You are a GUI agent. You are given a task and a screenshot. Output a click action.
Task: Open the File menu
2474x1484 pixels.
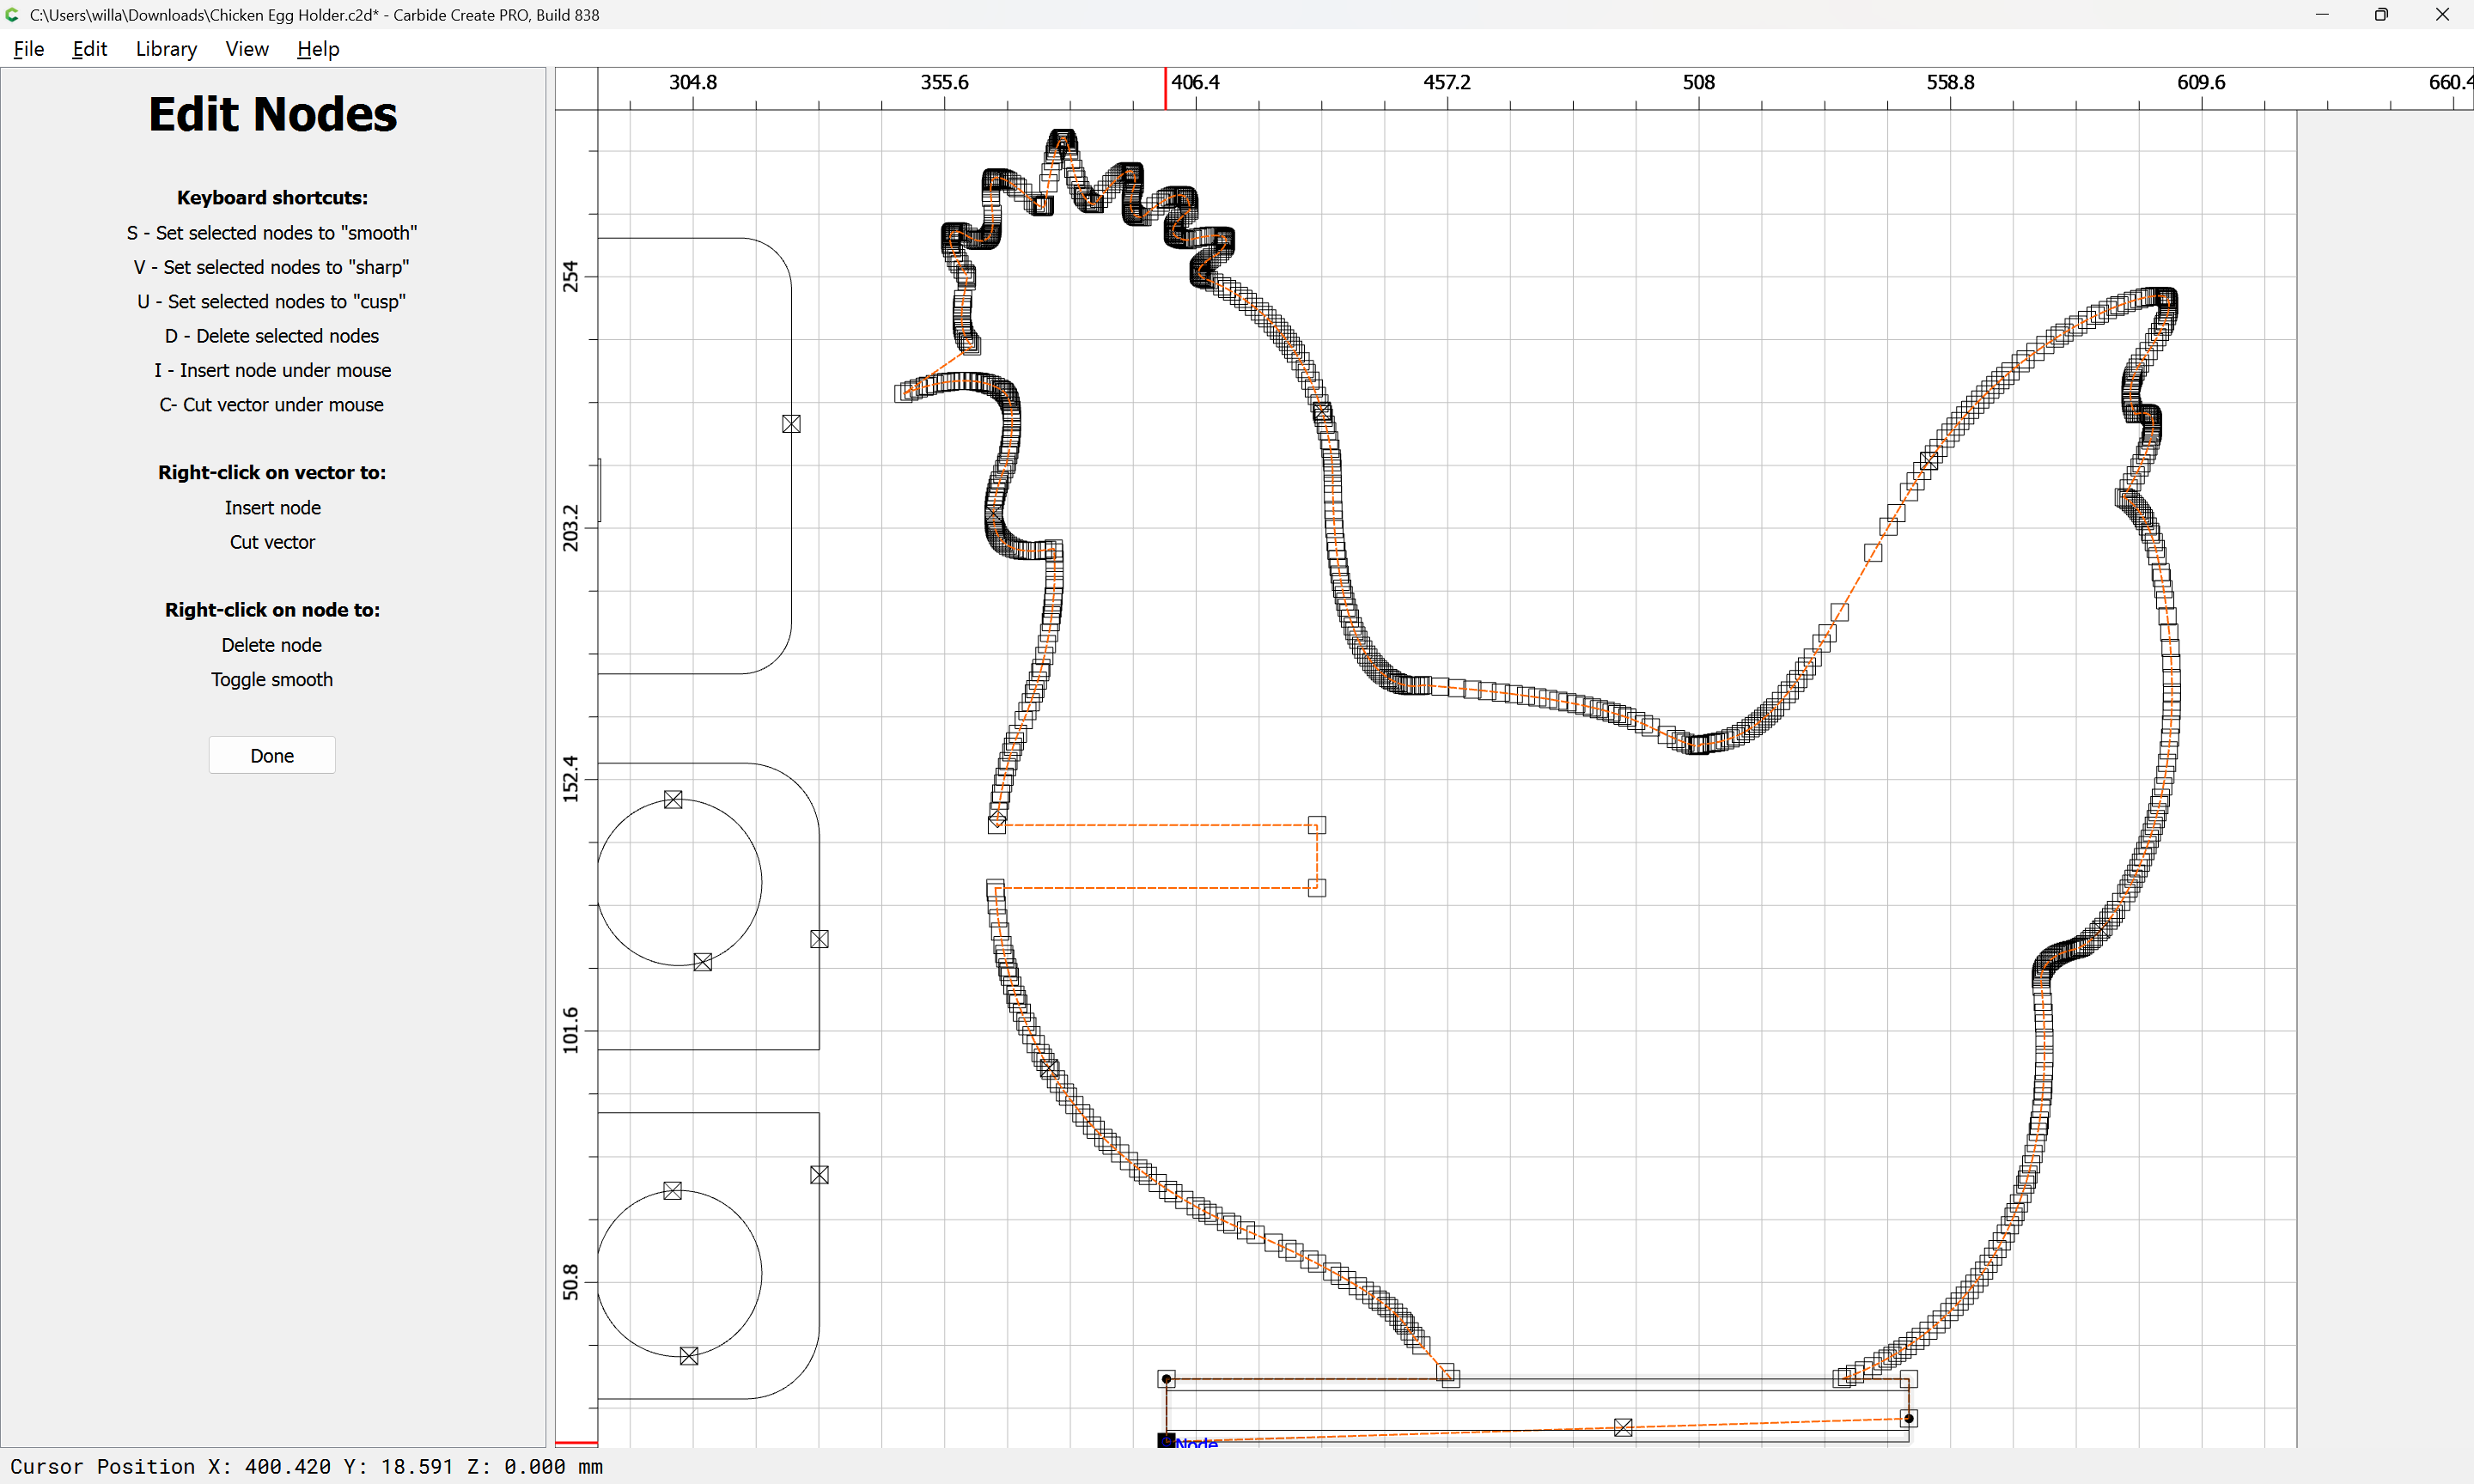tap(28, 49)
